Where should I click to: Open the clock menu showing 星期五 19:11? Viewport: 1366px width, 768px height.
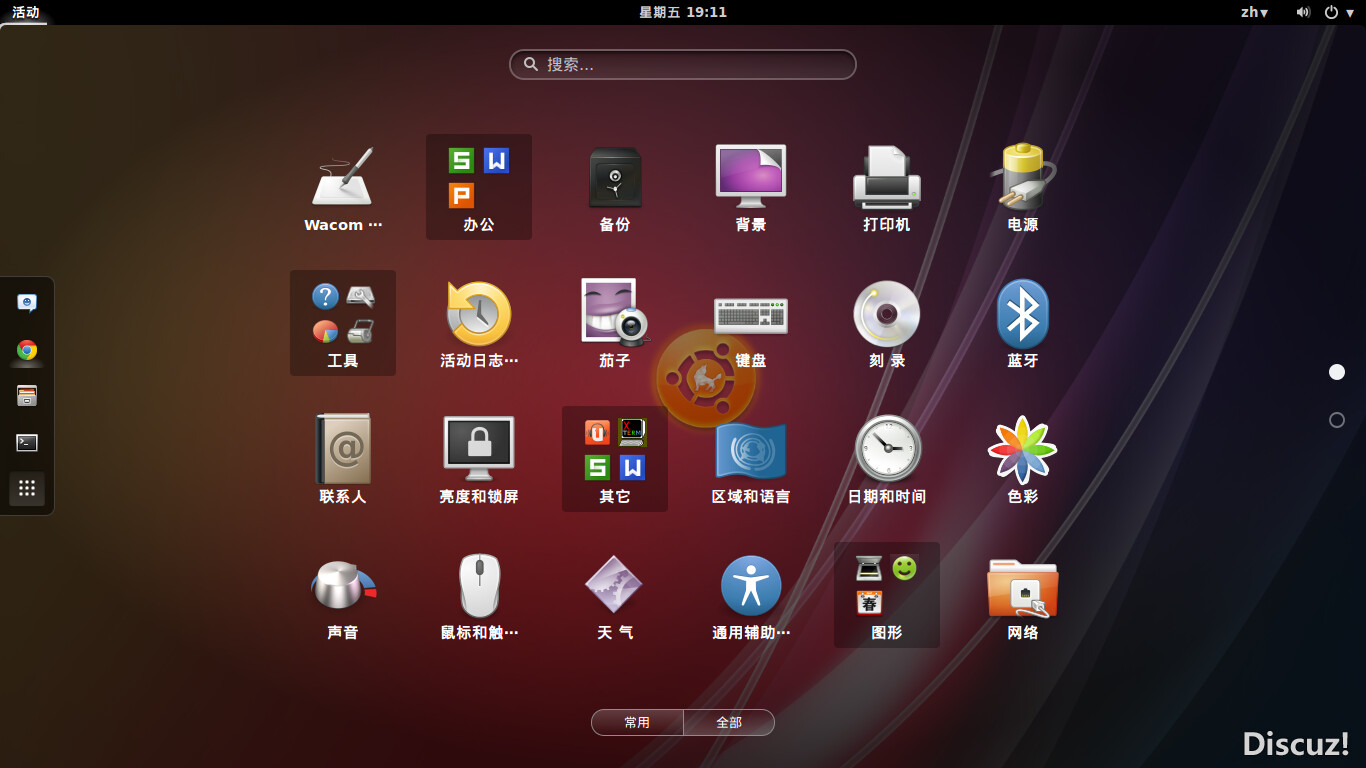[683, 12]
